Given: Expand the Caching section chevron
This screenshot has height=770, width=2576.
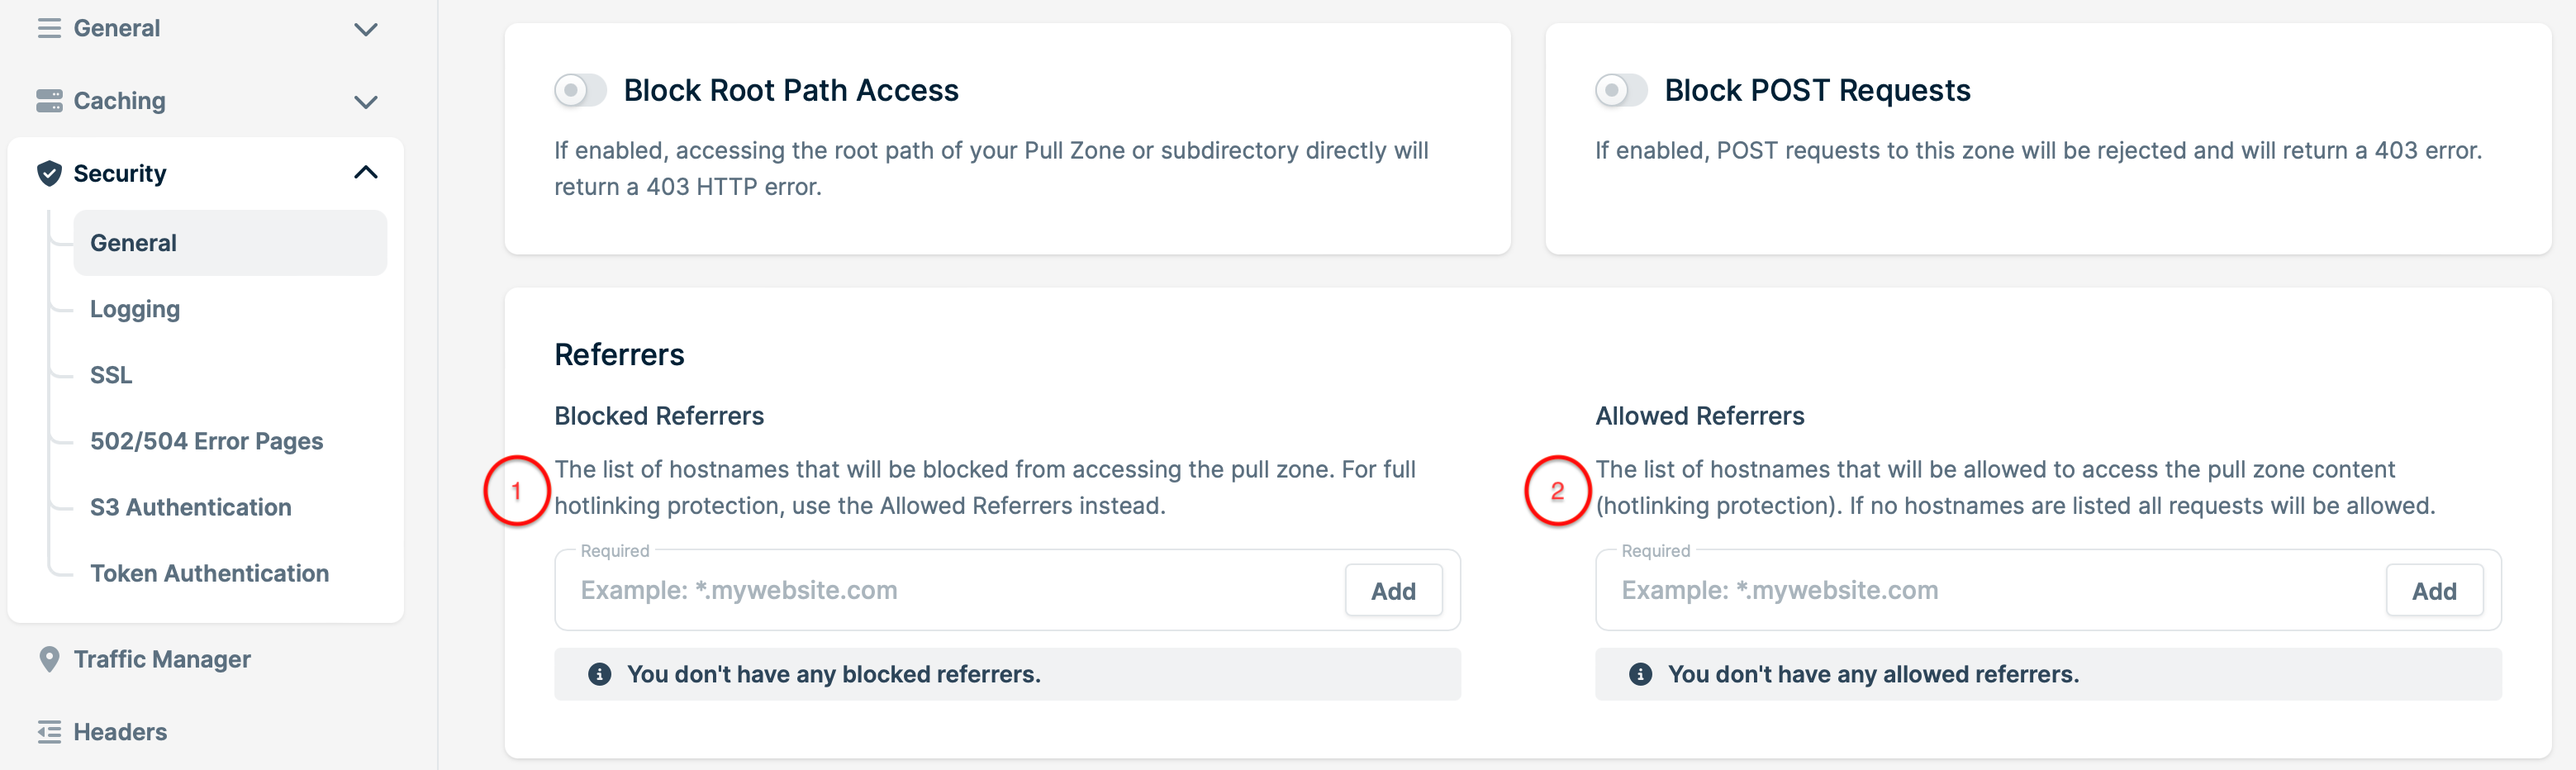Looking at the screenshot, I should pos(366,102).
